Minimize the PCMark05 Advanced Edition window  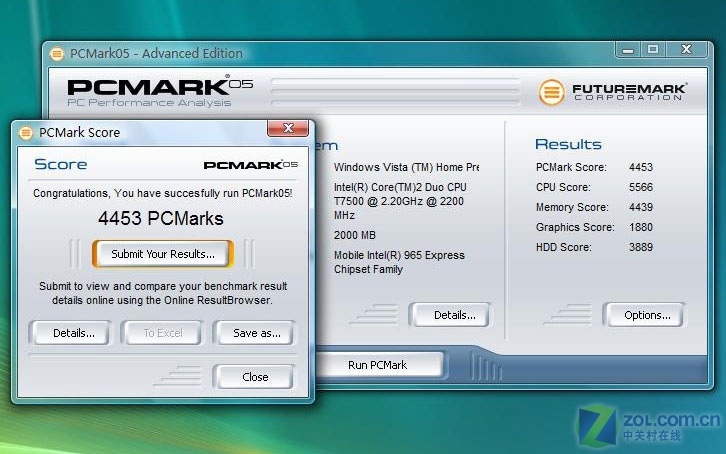click(628, 50)
